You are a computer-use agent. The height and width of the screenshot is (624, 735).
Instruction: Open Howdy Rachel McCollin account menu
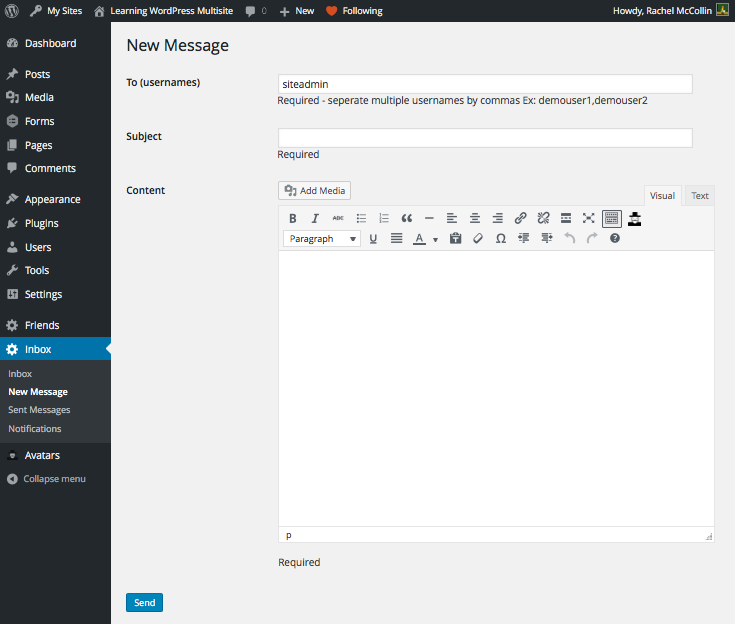tap(671, 11)
